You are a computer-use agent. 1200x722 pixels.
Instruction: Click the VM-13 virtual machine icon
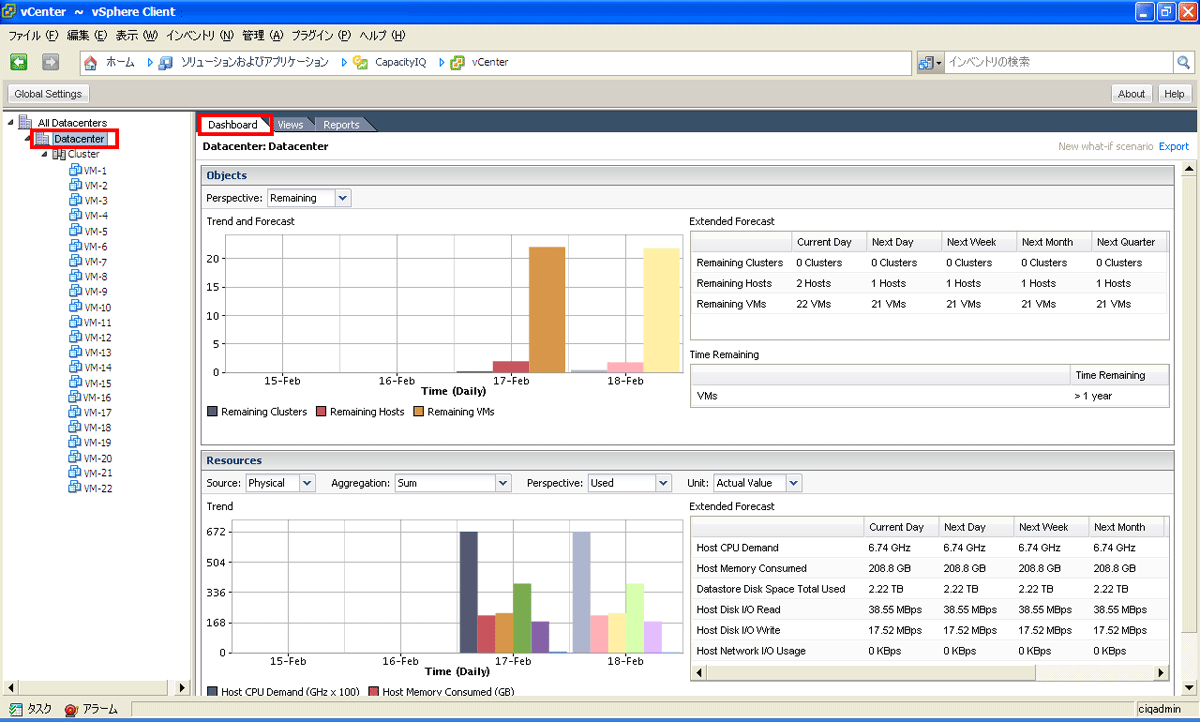(x=75, y=352)
